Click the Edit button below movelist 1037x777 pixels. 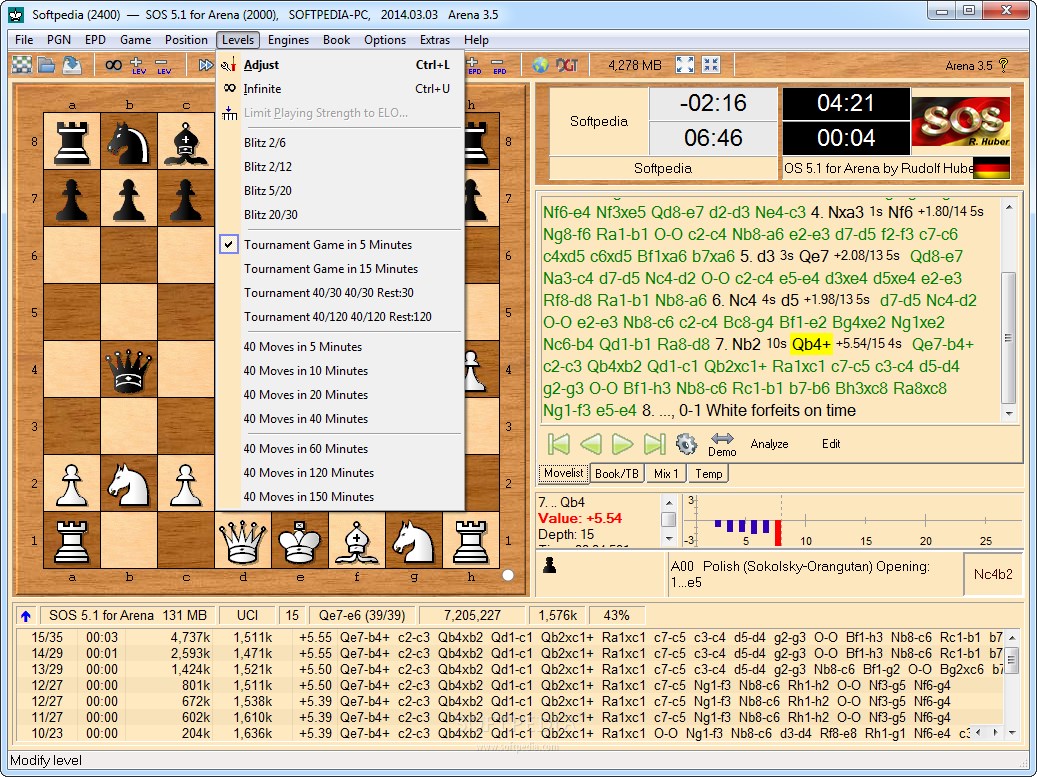coord(831,444)
